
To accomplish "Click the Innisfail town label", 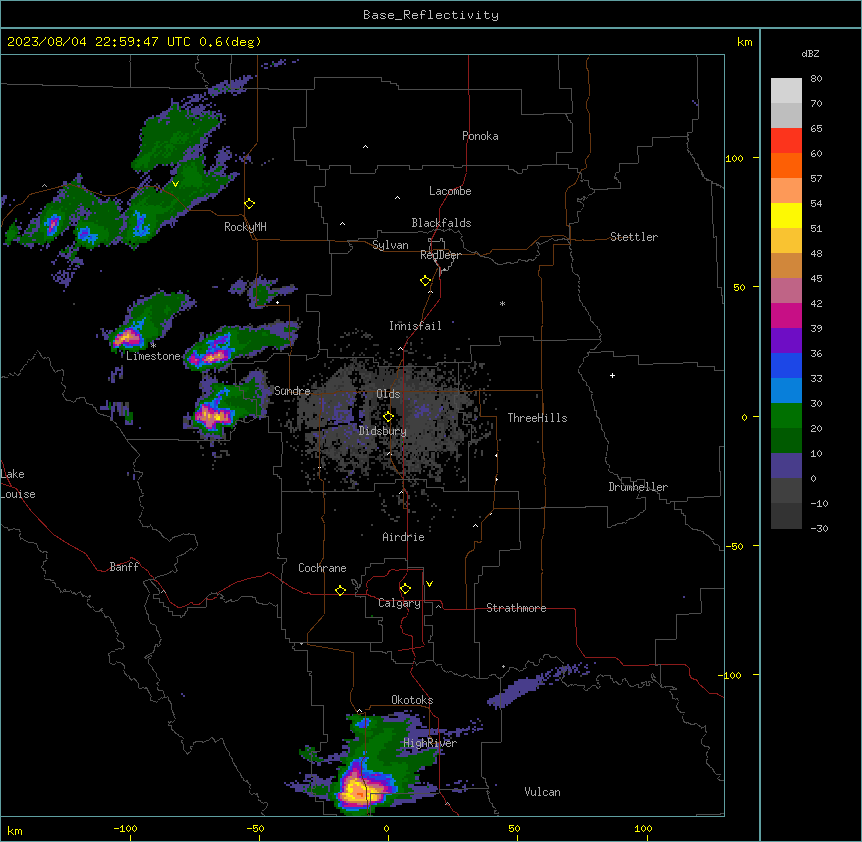I will click(x=415, y=326).
